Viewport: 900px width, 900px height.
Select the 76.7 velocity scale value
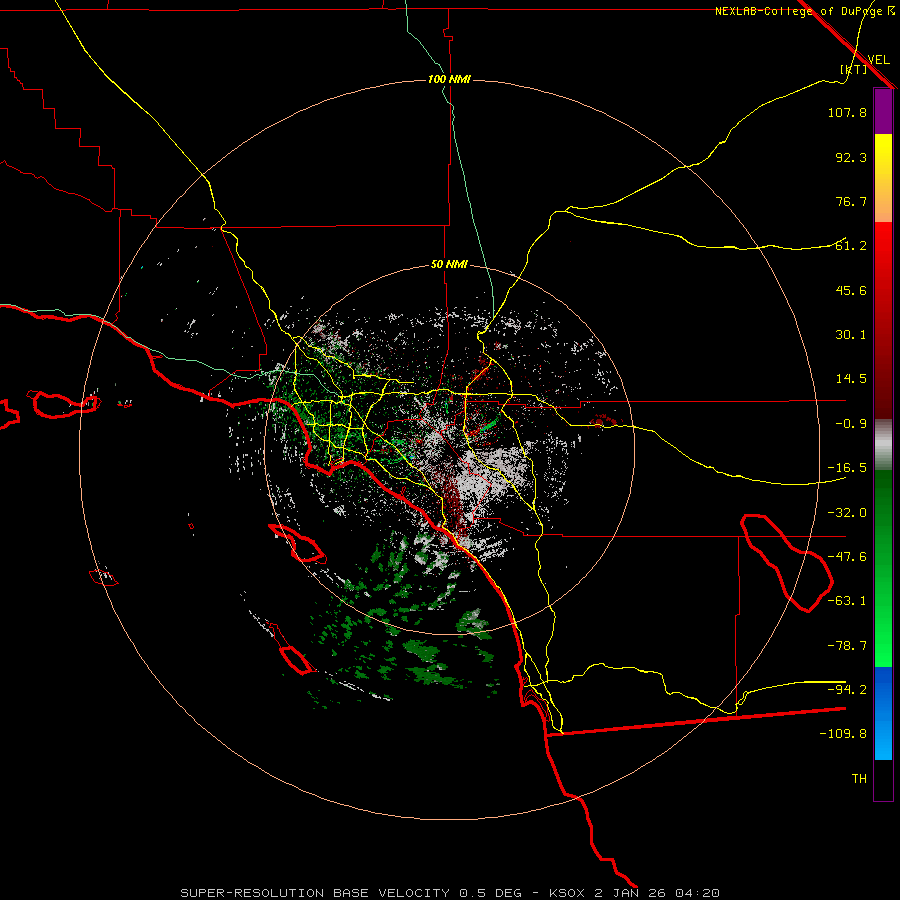851,201
